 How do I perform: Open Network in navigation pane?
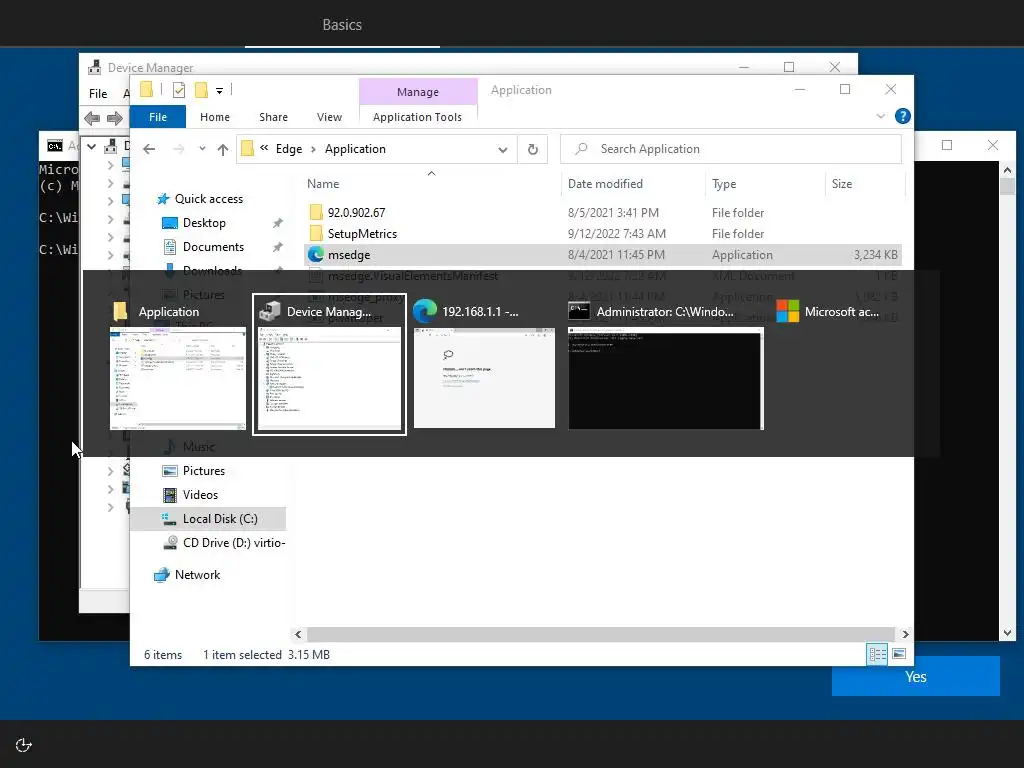pyautogui.click(x=197, y=575)
